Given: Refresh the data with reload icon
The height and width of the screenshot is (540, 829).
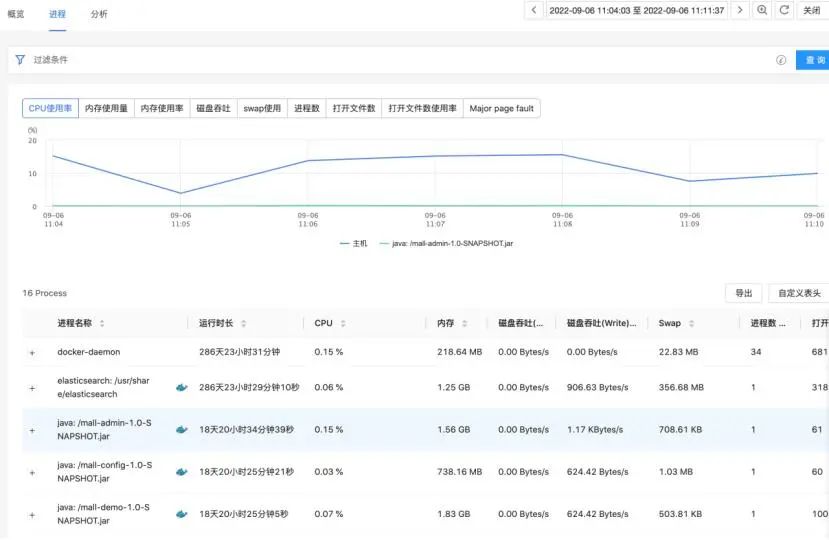Looking at the screenshot, I should (x=784, y=10).
